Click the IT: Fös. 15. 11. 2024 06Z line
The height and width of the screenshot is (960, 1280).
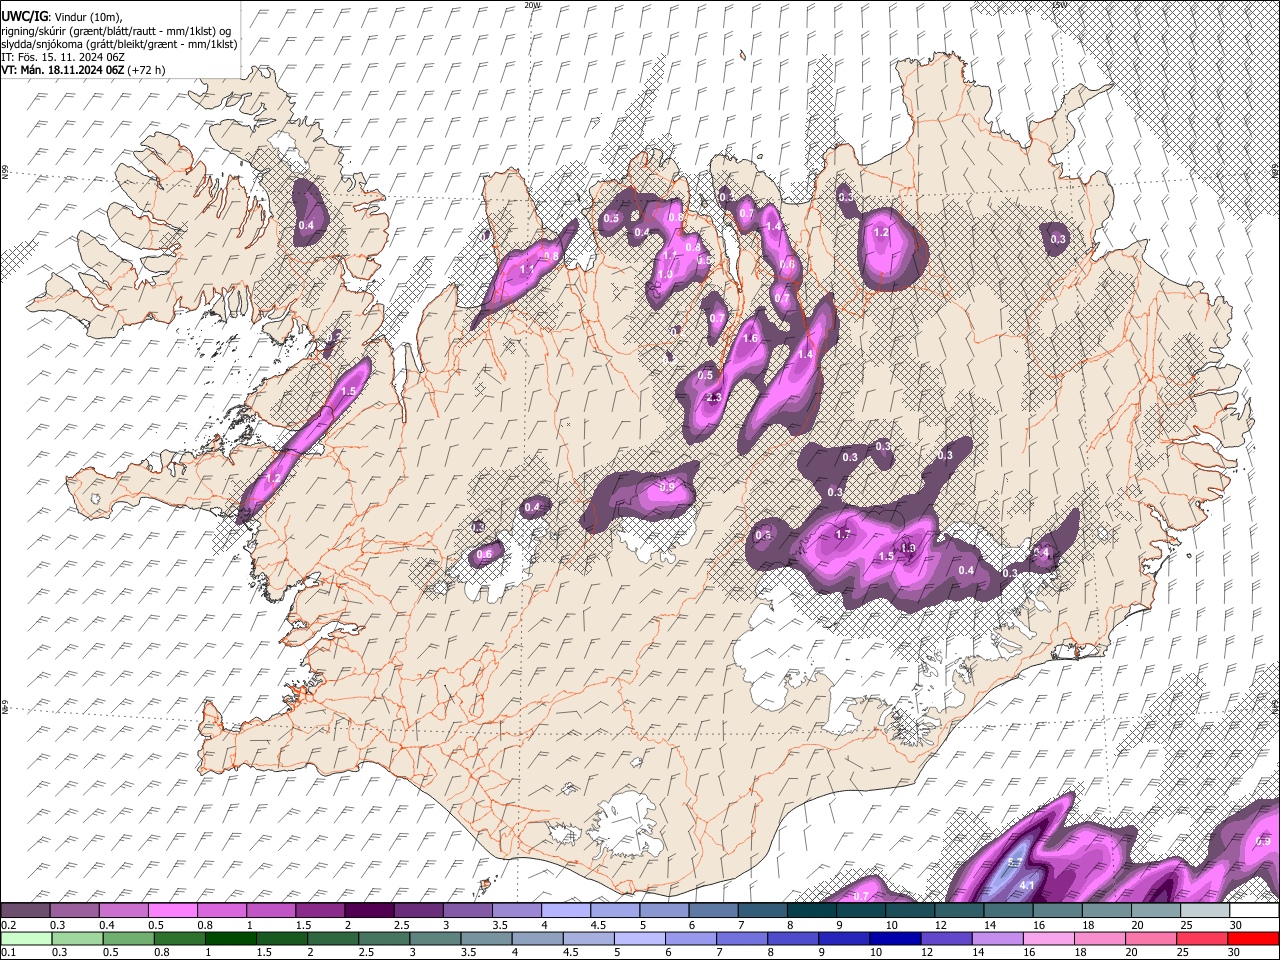click(62, 57)
